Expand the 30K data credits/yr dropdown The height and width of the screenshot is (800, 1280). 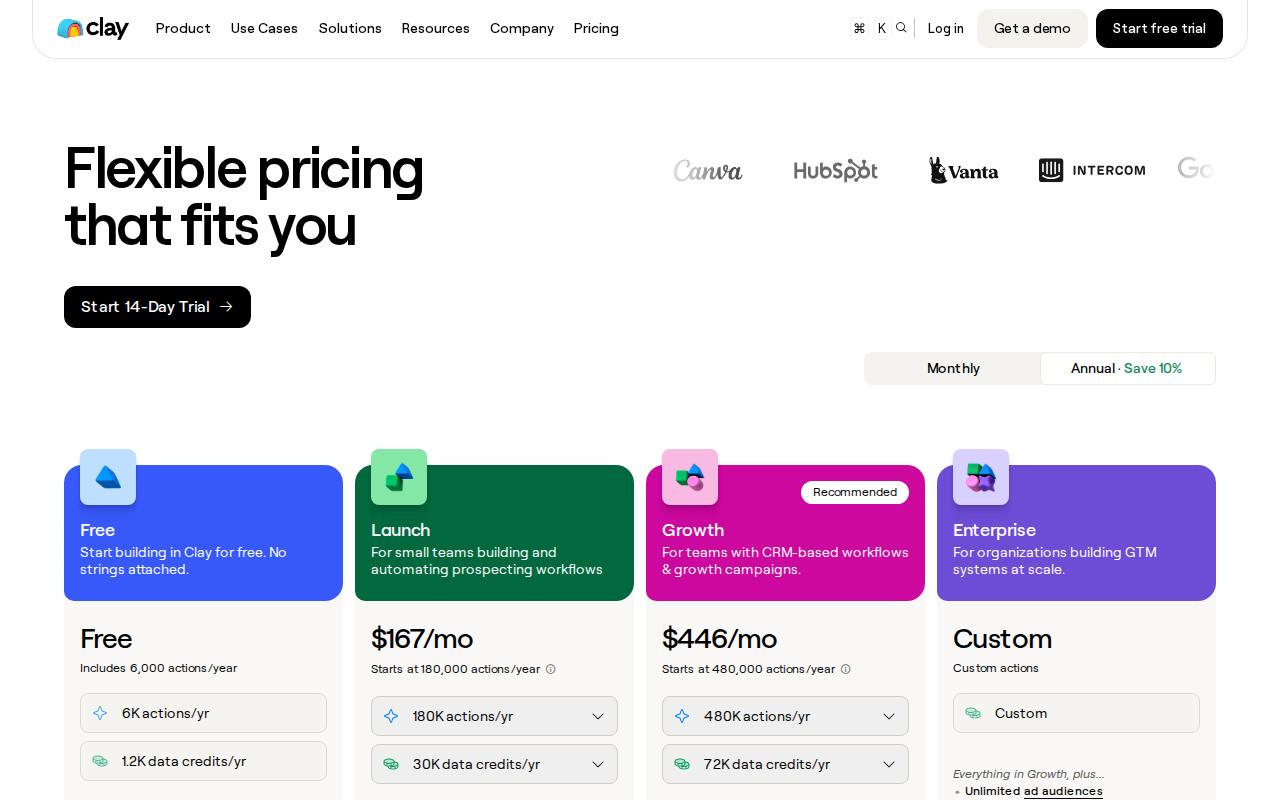(494, 764)
